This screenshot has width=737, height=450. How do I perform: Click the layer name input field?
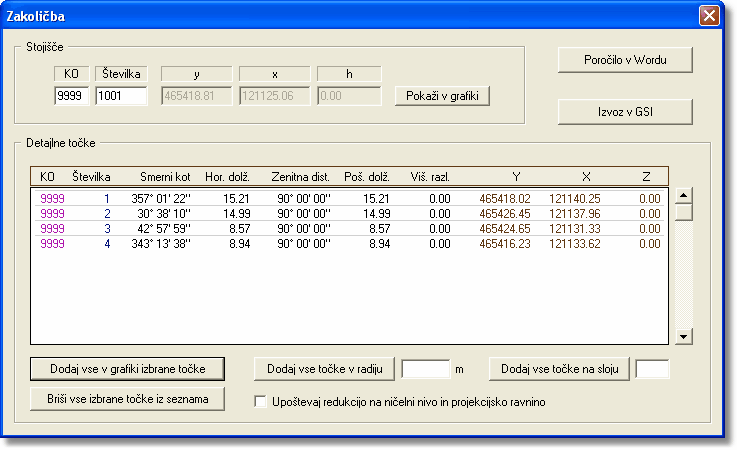[x=652, y=369]
